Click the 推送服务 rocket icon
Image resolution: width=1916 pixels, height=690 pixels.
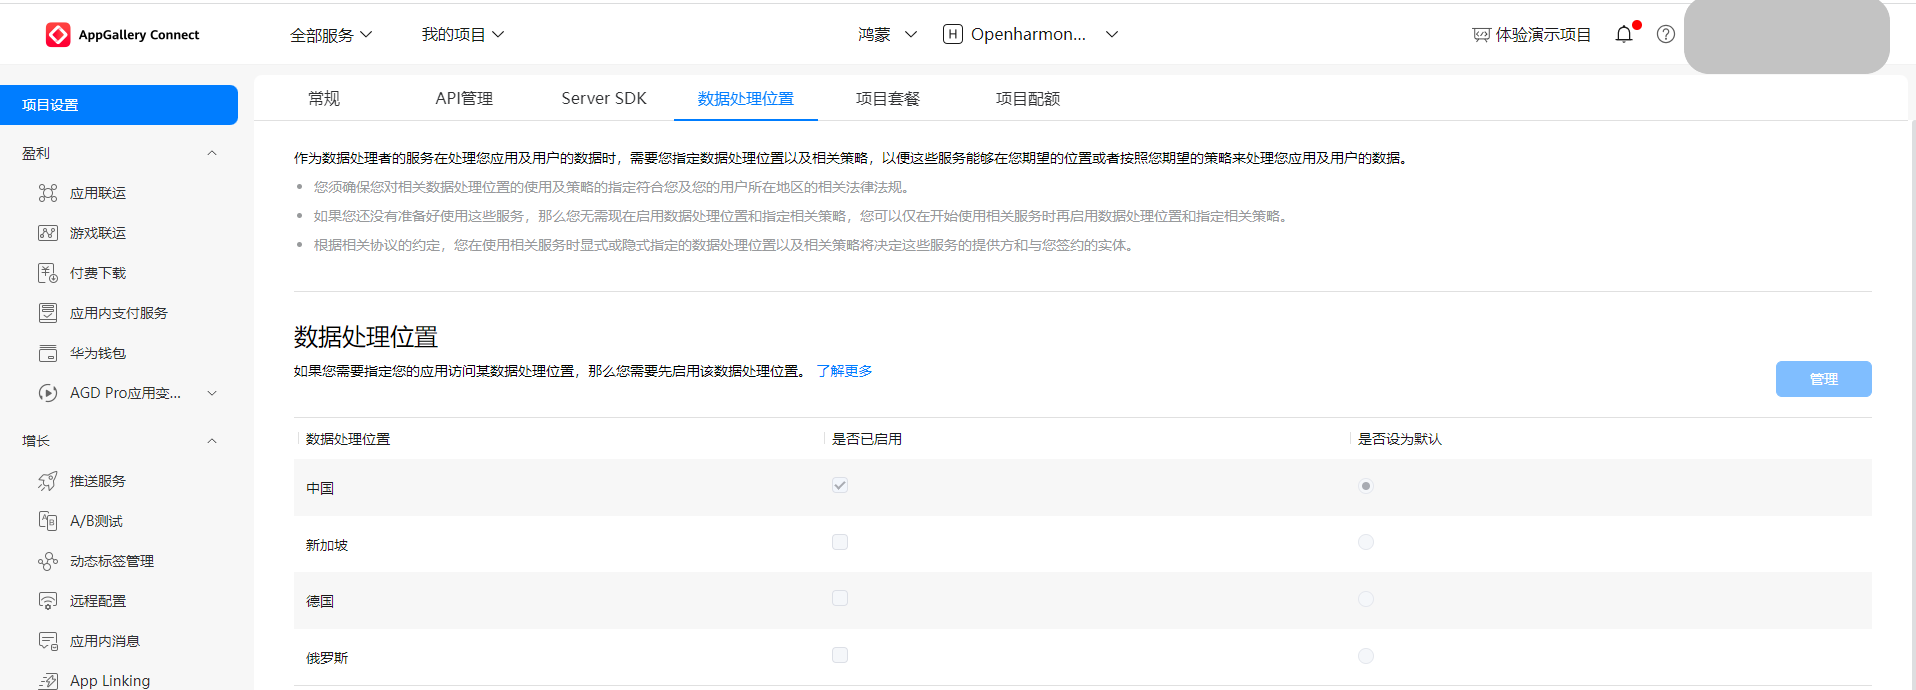tap(48, 481)
